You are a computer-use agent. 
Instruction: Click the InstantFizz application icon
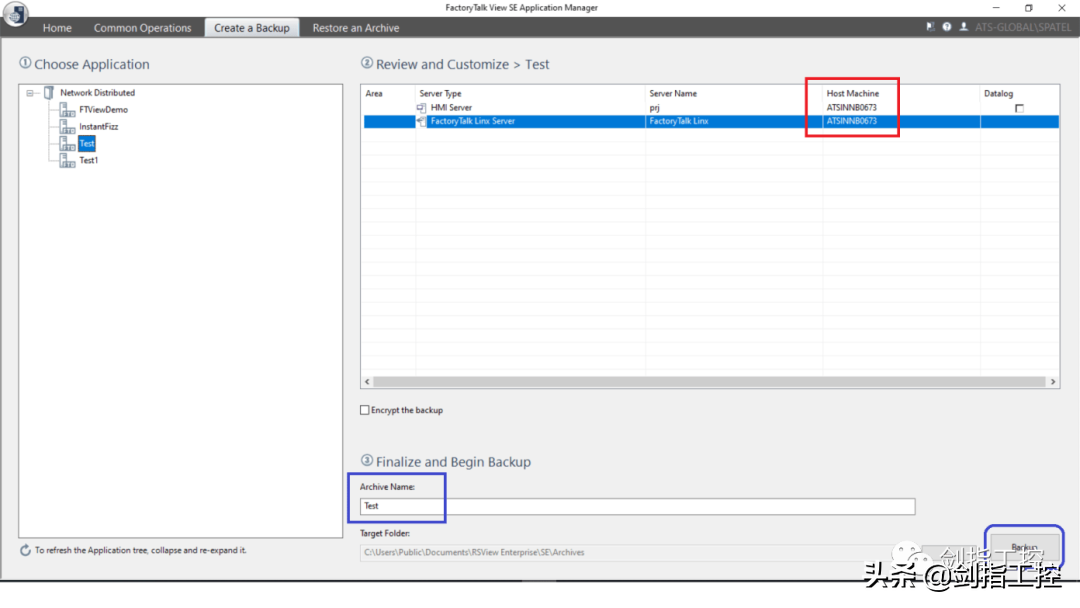point(67,127)
